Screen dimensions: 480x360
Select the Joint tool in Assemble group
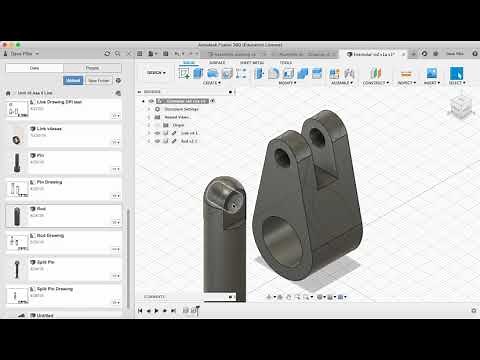pyautogui.click(x=349, y=73)
